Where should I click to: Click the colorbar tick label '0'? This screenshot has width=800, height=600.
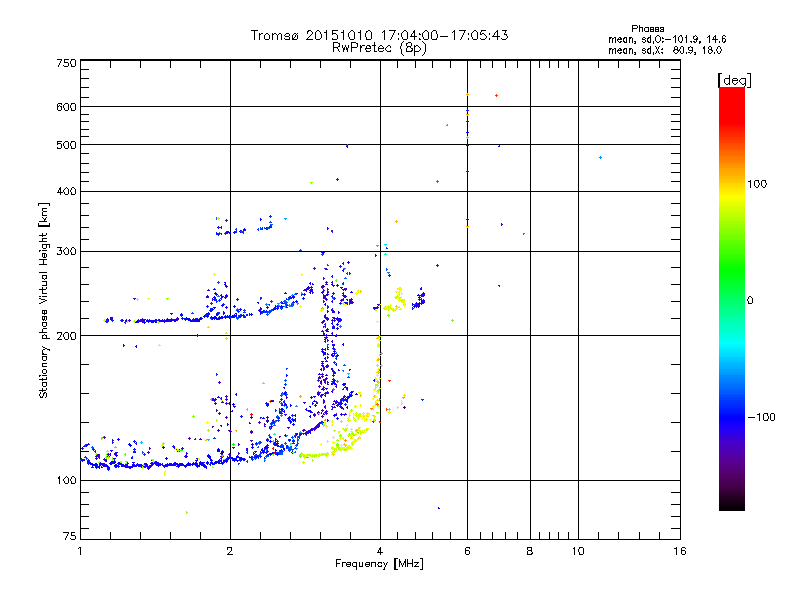[x=750, y=300]
